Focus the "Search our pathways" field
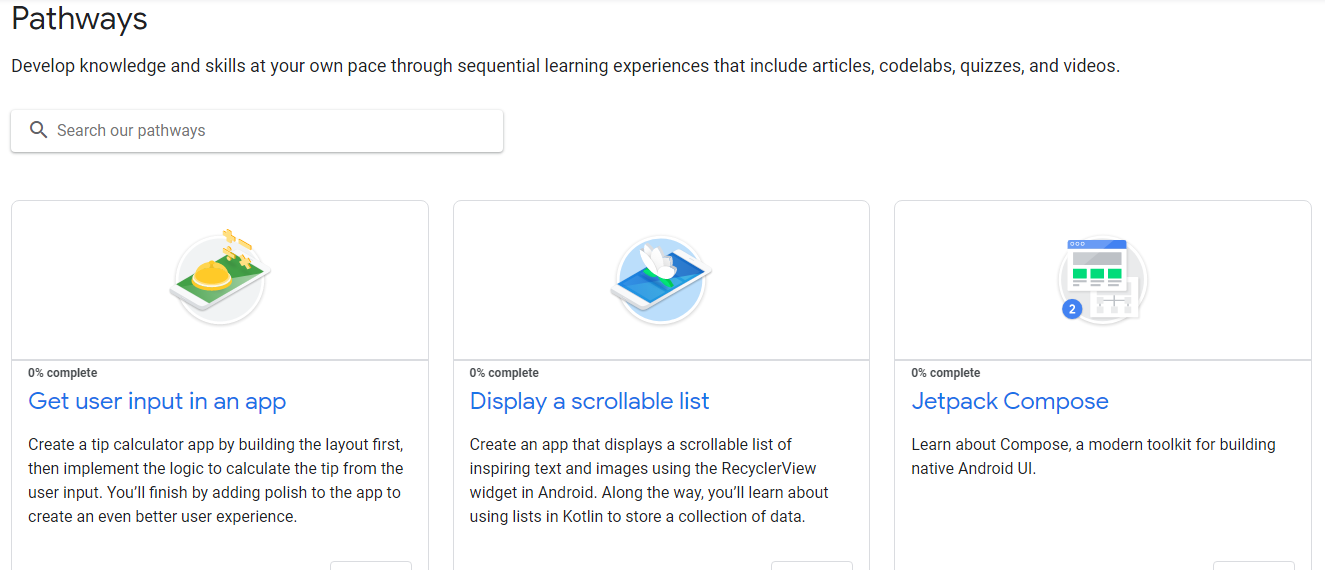Viewport: 1325px width, 570px height. pos(270,131)
